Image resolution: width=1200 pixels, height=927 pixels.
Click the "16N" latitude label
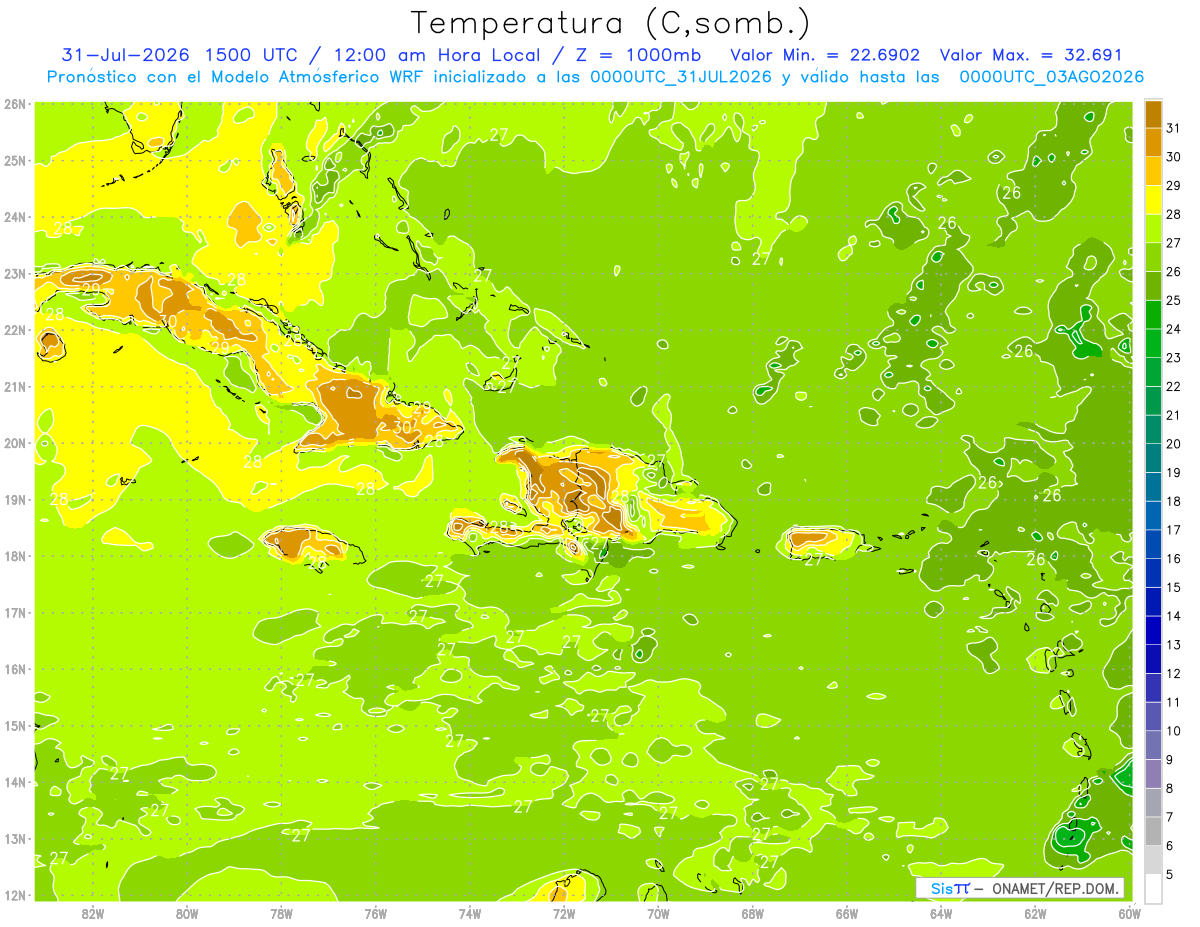point(15,669)
